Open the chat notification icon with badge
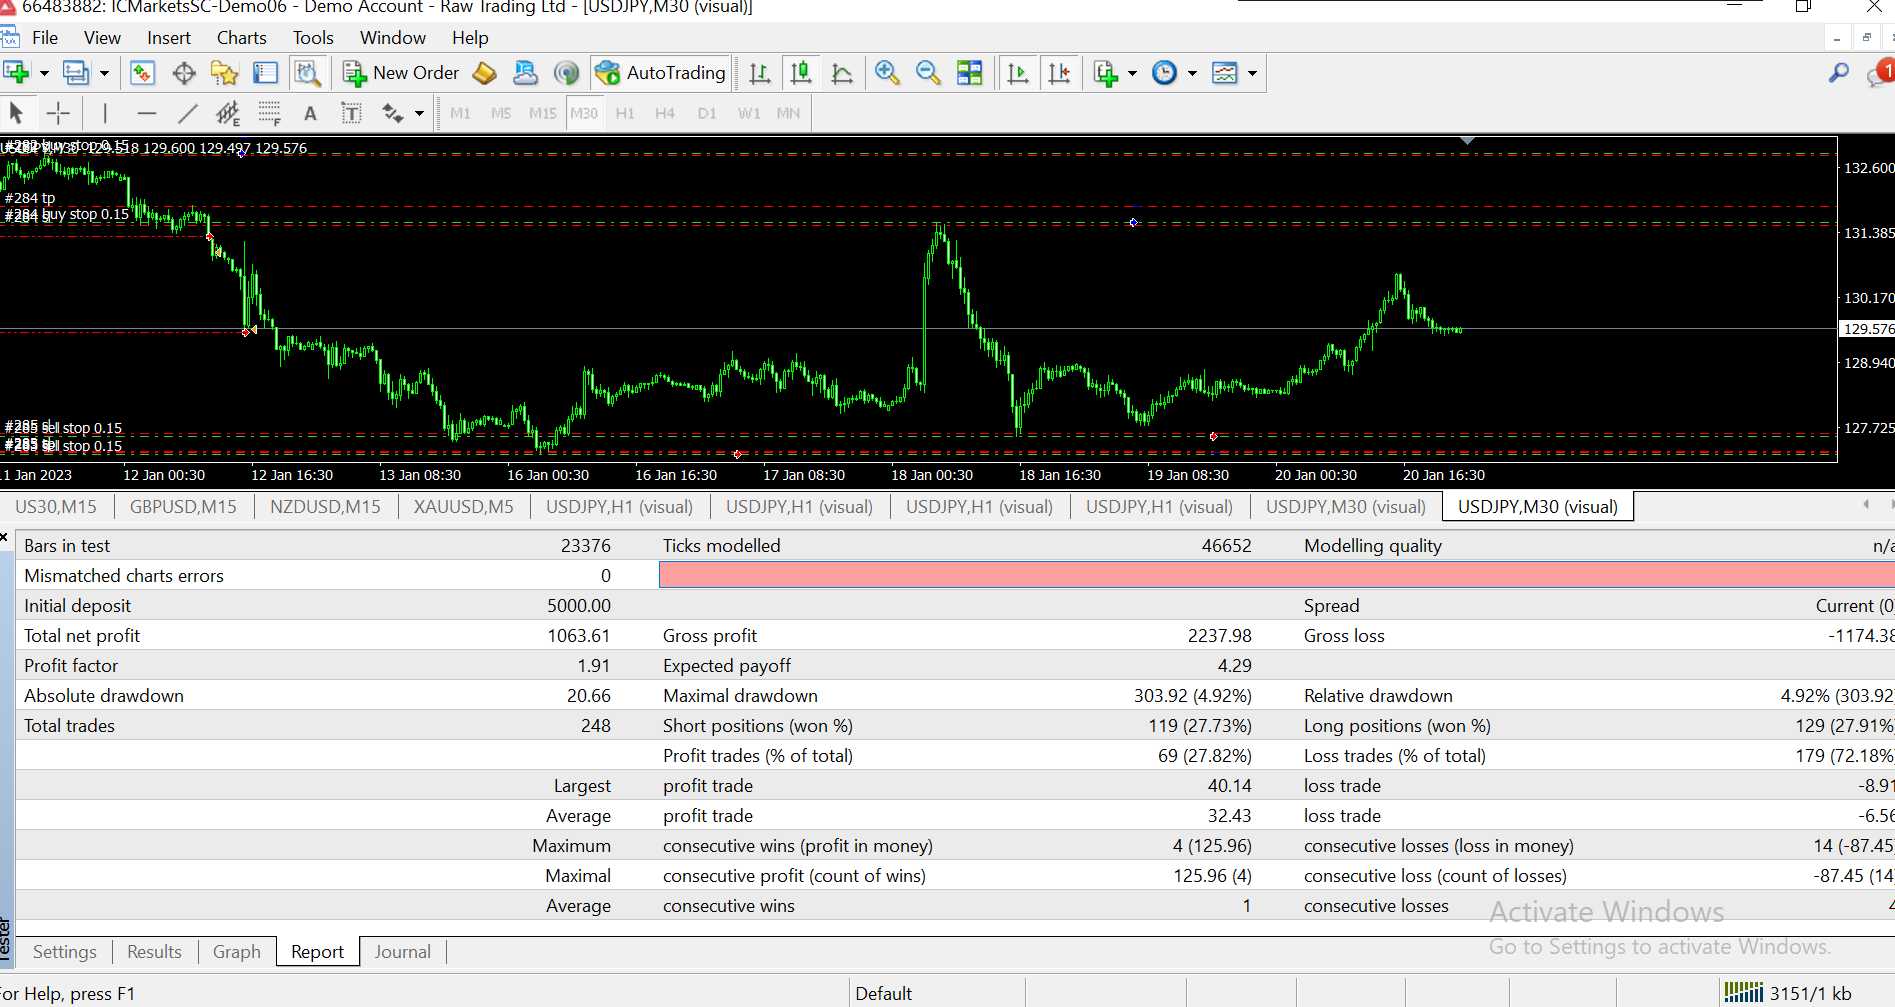Image resolution: width=1895 pixels, height=1007 pixels. click(1880, 73)
